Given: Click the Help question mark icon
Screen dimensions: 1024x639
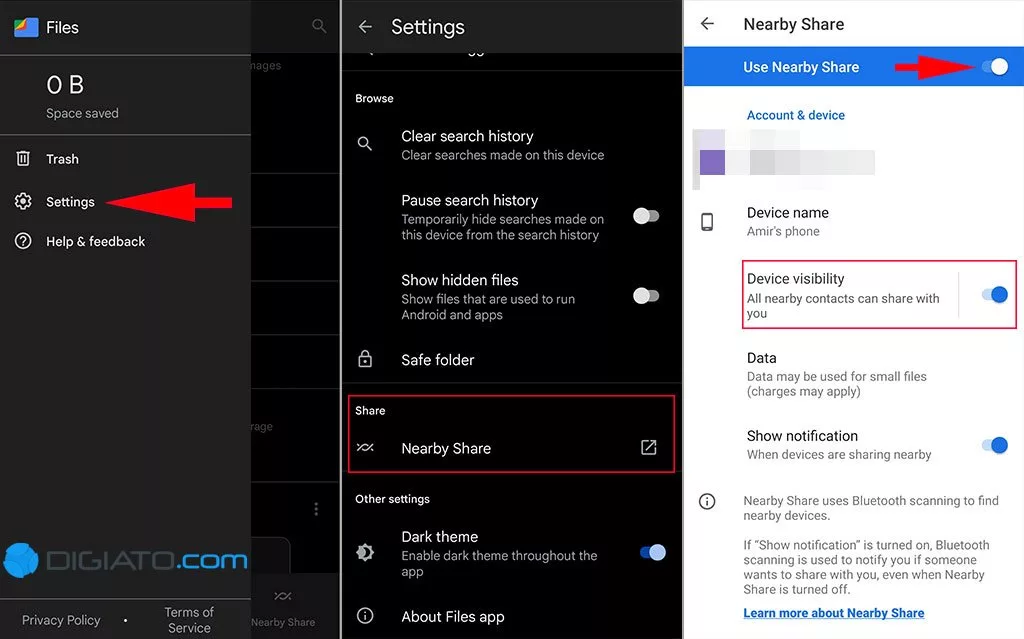Looking at the screenshot, I should [x=23, y=241].
